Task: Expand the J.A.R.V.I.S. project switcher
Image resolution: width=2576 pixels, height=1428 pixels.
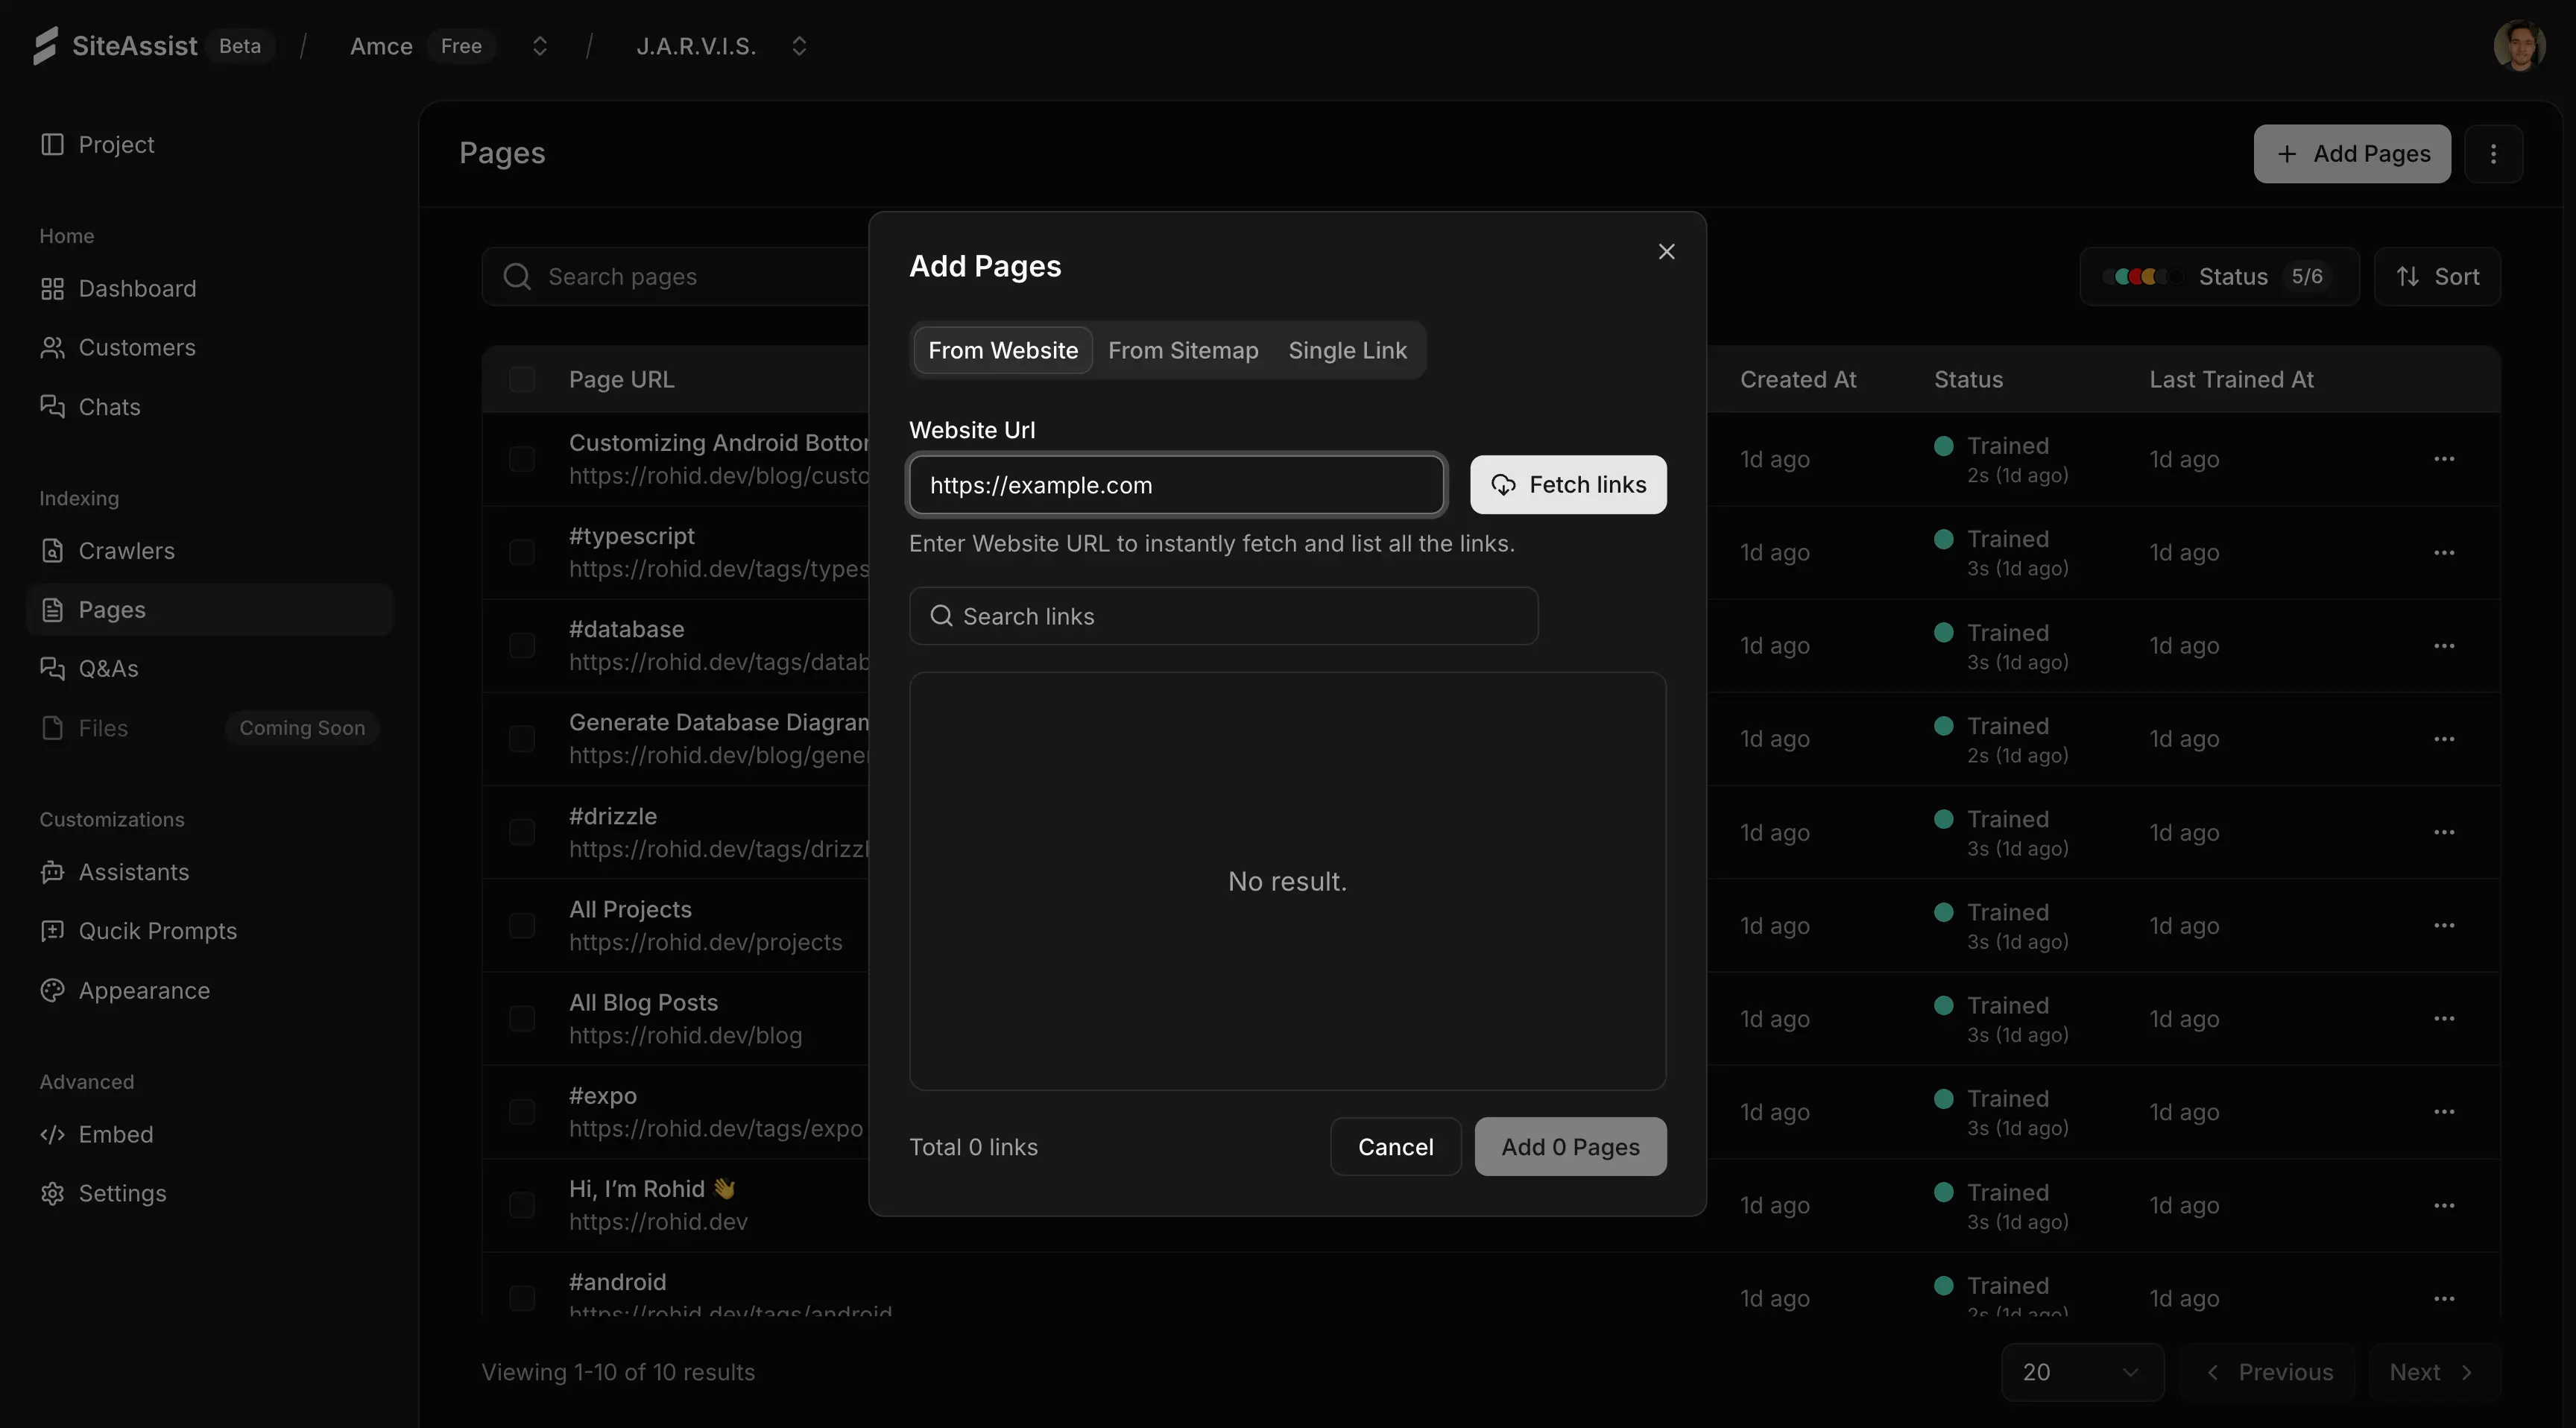Action: (x=799, y=46)
